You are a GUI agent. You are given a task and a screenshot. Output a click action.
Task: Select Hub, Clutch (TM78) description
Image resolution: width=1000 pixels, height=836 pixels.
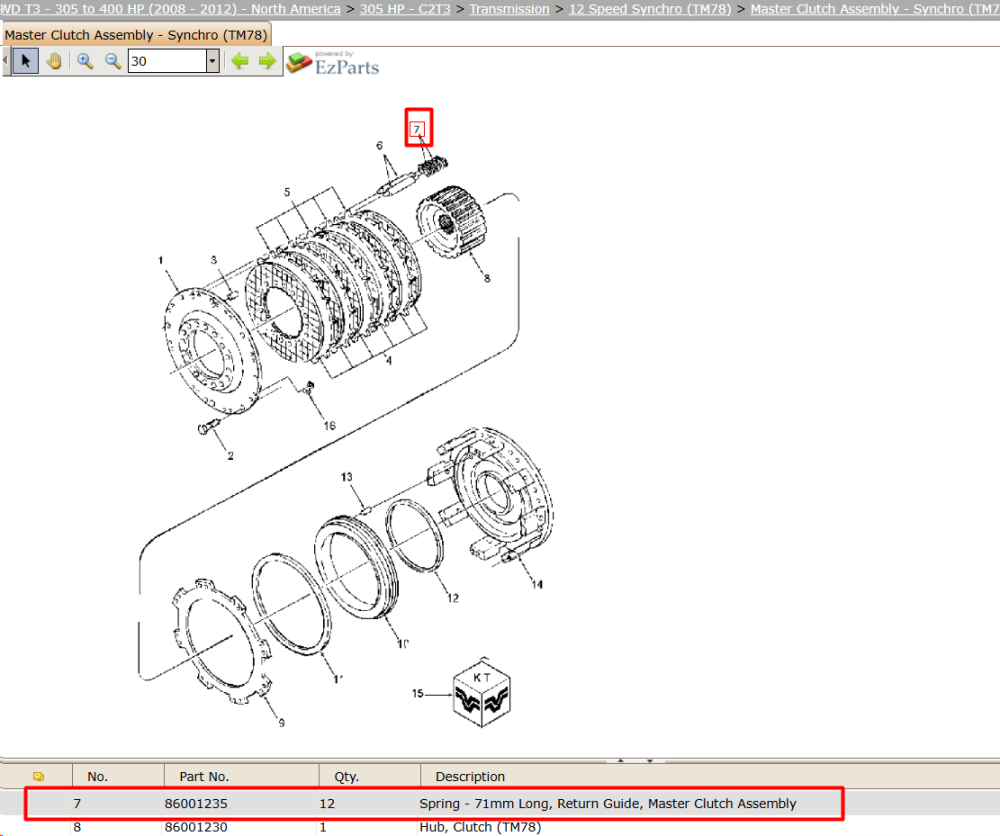point(480,827)
